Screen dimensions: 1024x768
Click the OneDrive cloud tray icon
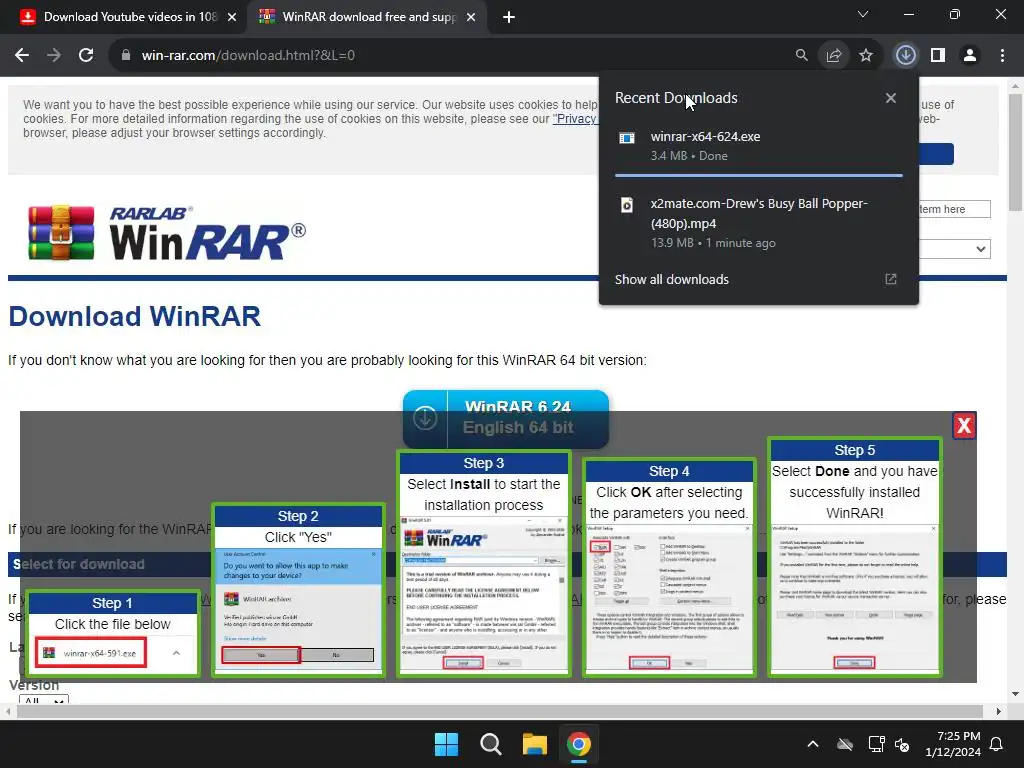click(845, 744)
